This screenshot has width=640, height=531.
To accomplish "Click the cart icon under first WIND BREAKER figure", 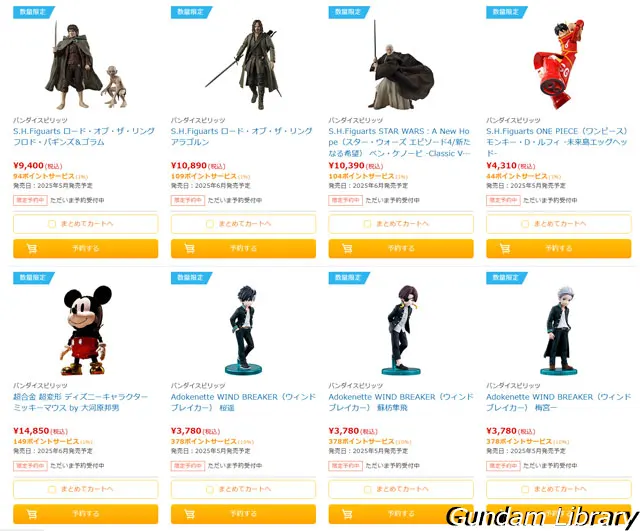I will click(189, 514).
